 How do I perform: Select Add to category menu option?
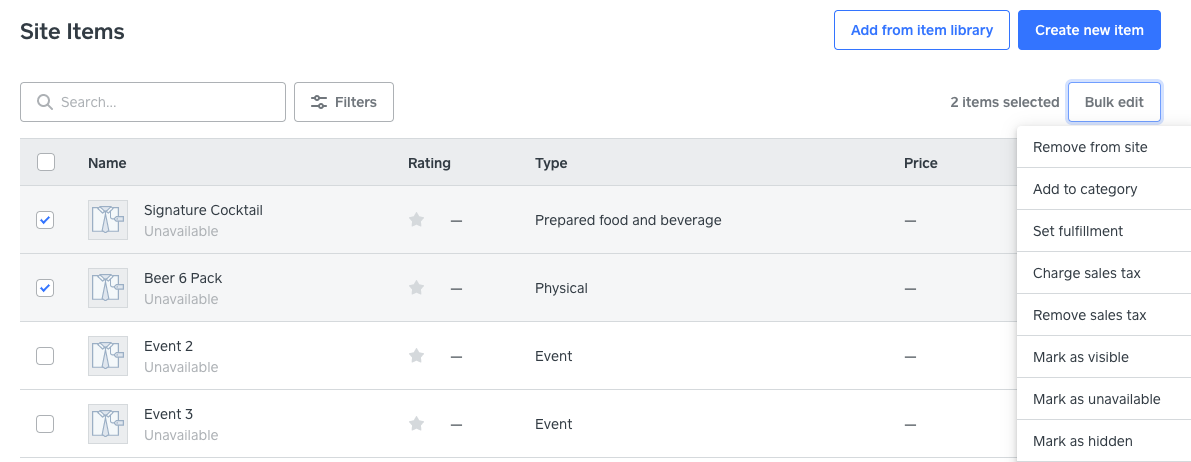(1085, 189)
